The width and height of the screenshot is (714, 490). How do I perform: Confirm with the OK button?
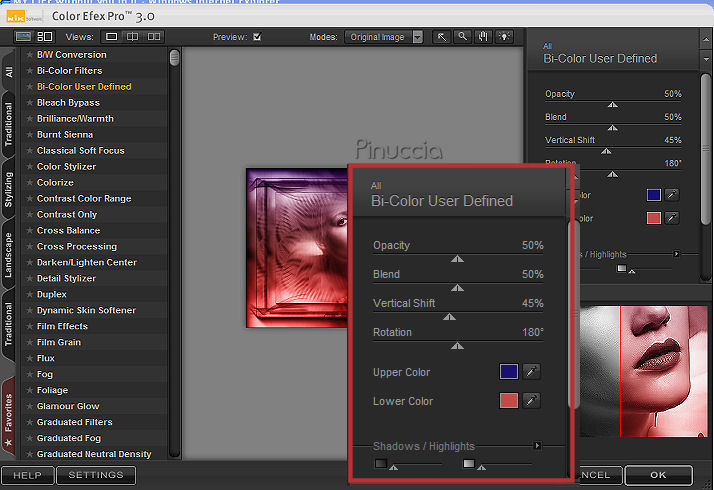coord(658,475)
